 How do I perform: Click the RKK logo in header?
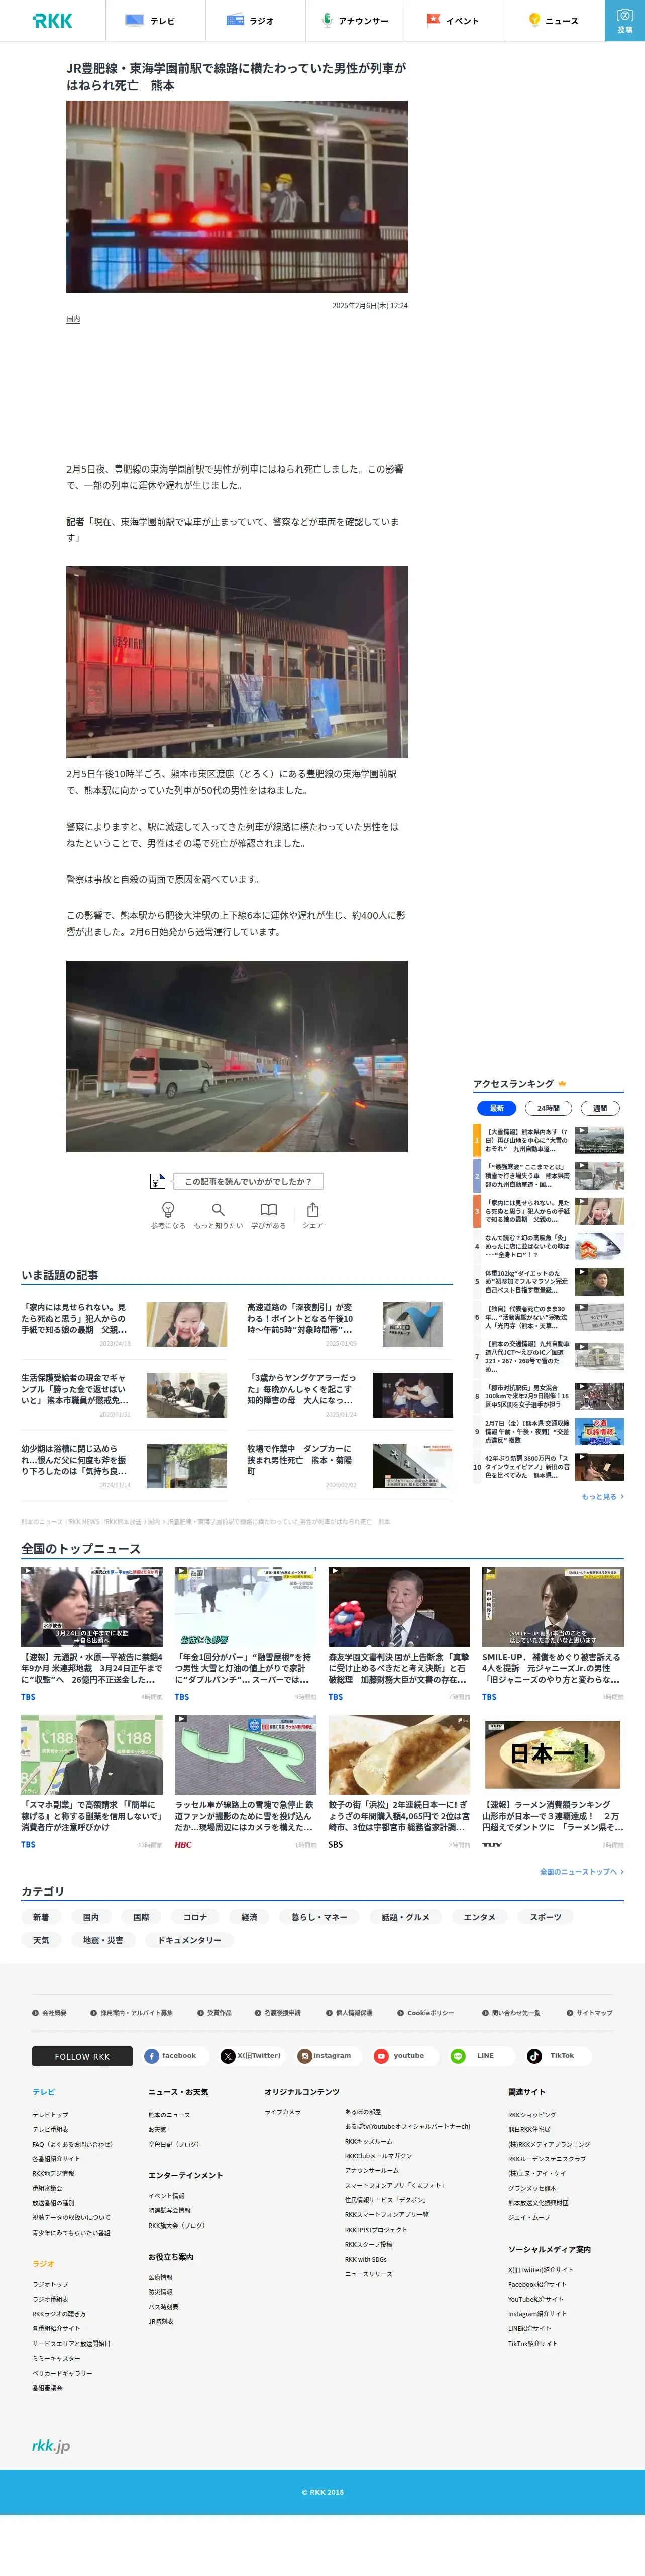[52, 20]
